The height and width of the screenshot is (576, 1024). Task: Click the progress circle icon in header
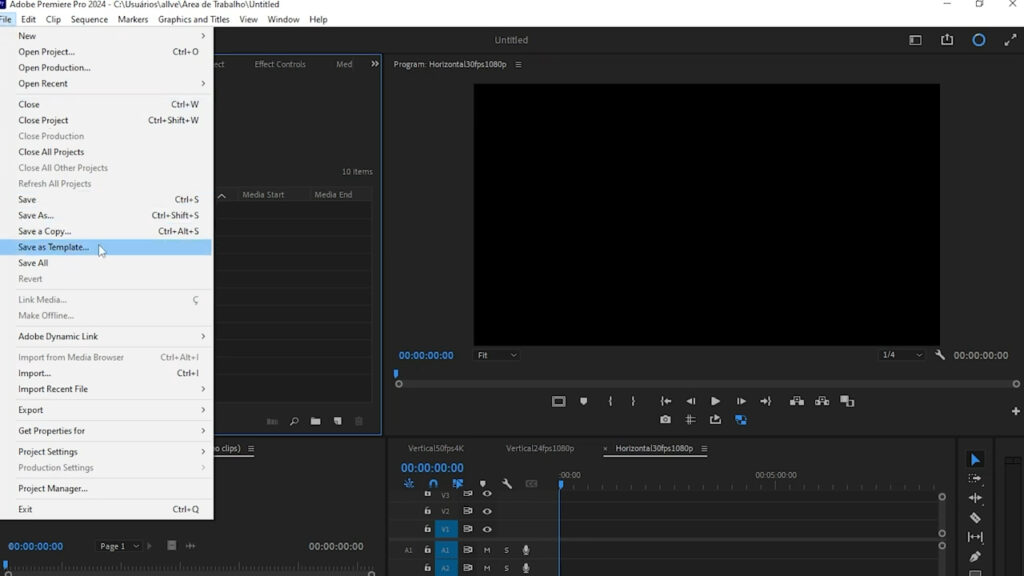(978, 40)
